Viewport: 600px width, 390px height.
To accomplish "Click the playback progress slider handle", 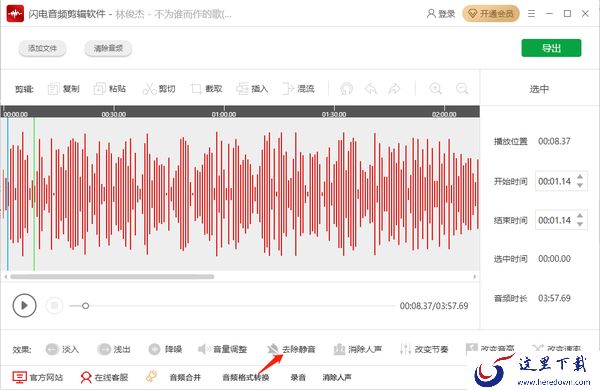I will point(85,306).
